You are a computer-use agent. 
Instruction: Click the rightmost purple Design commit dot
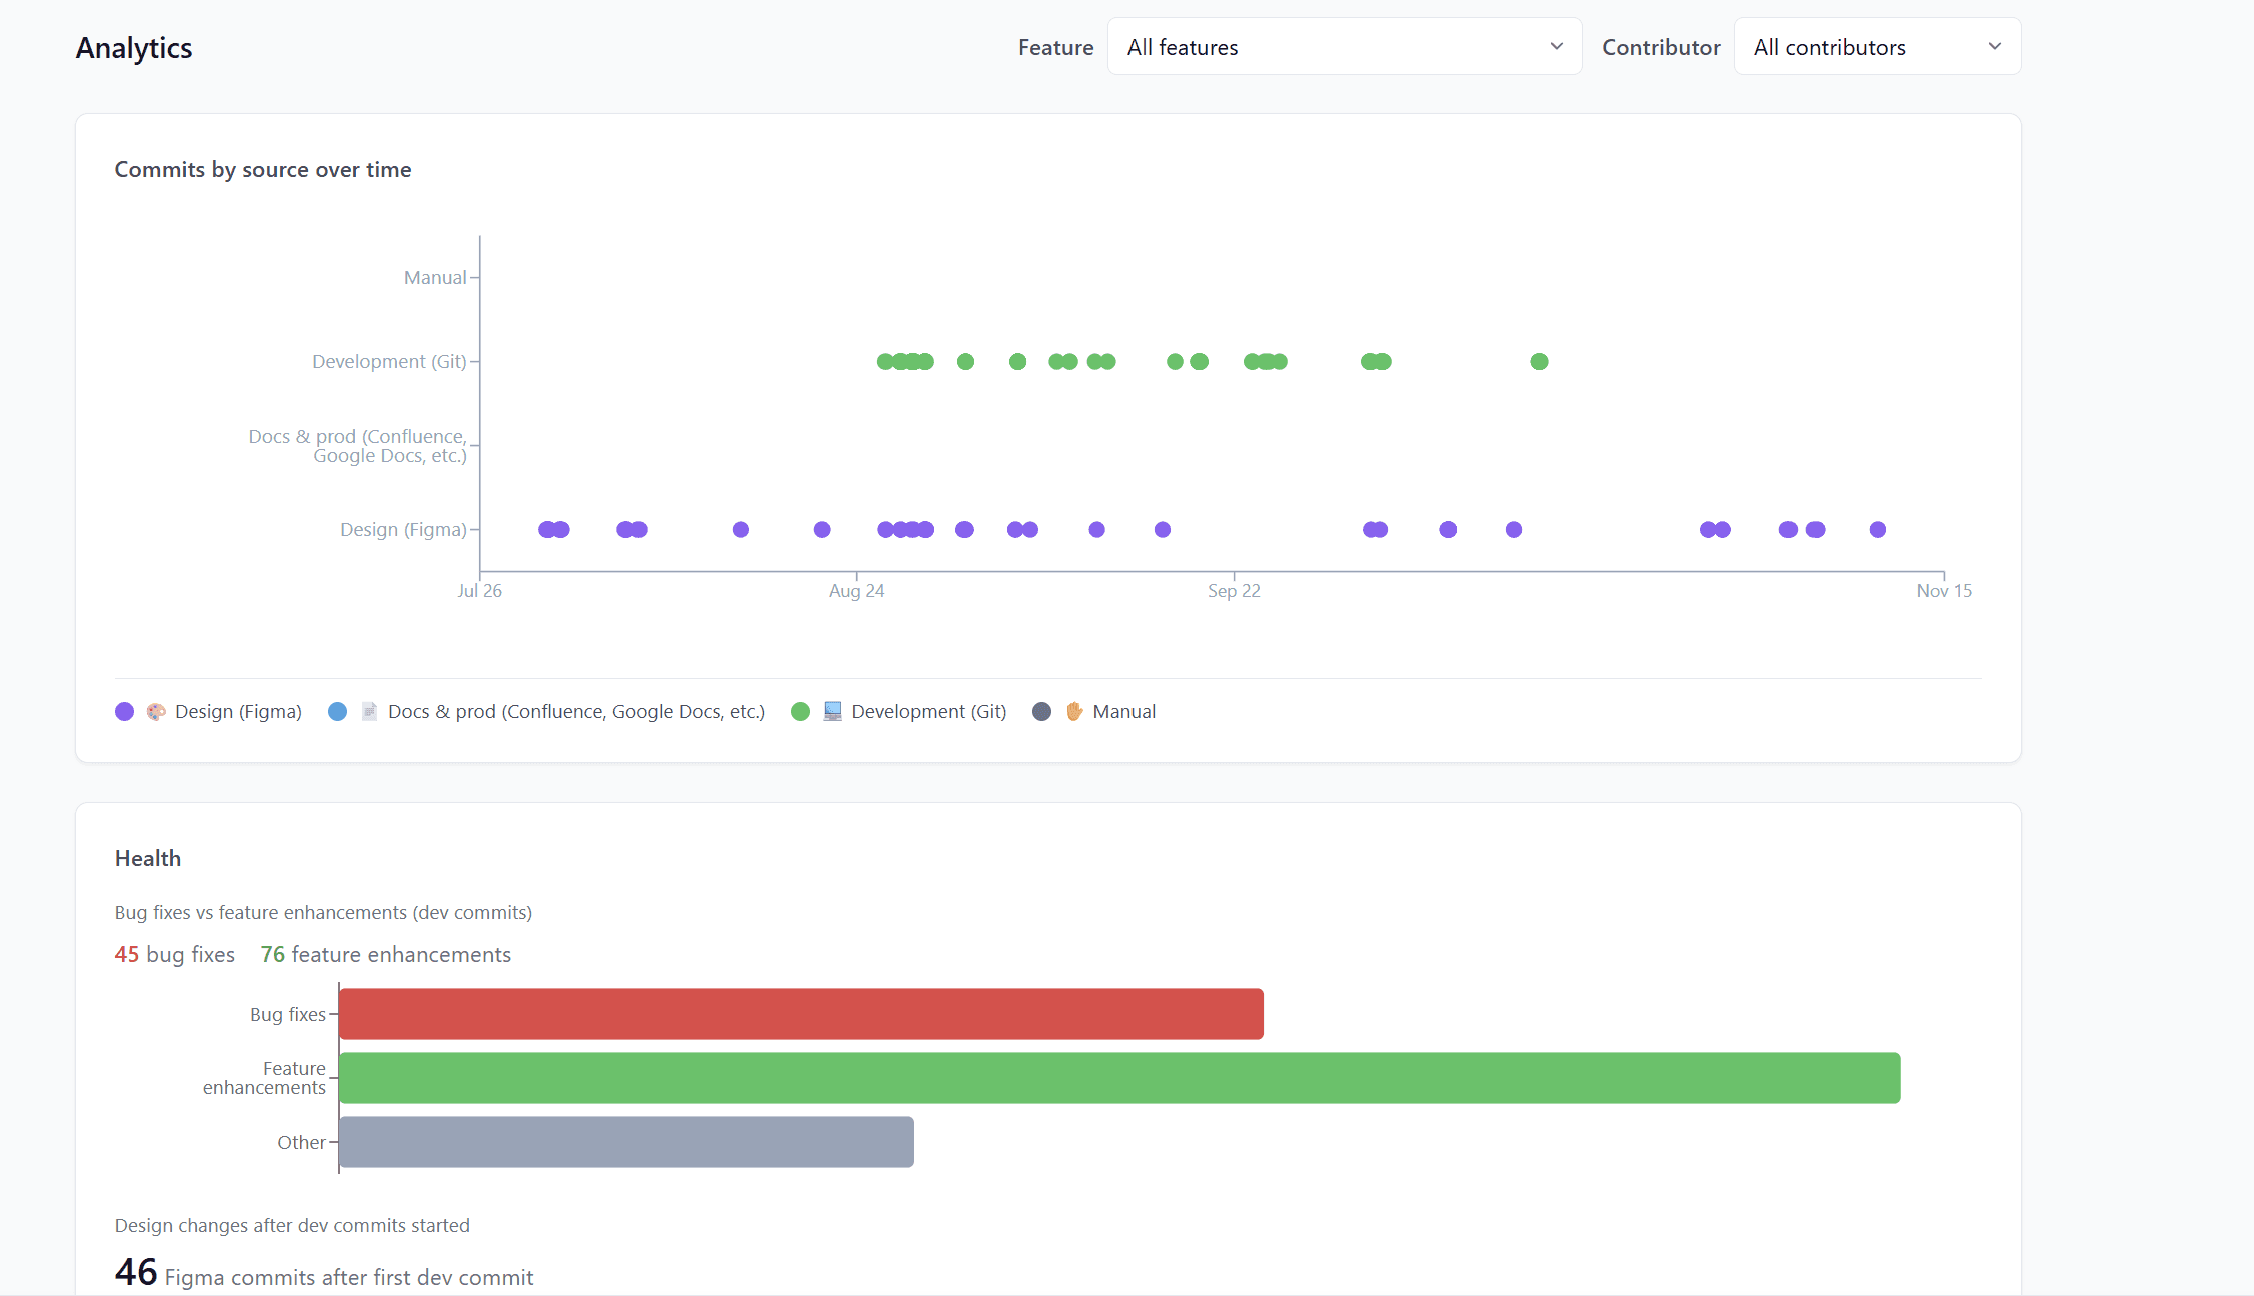pos(1877,530)
